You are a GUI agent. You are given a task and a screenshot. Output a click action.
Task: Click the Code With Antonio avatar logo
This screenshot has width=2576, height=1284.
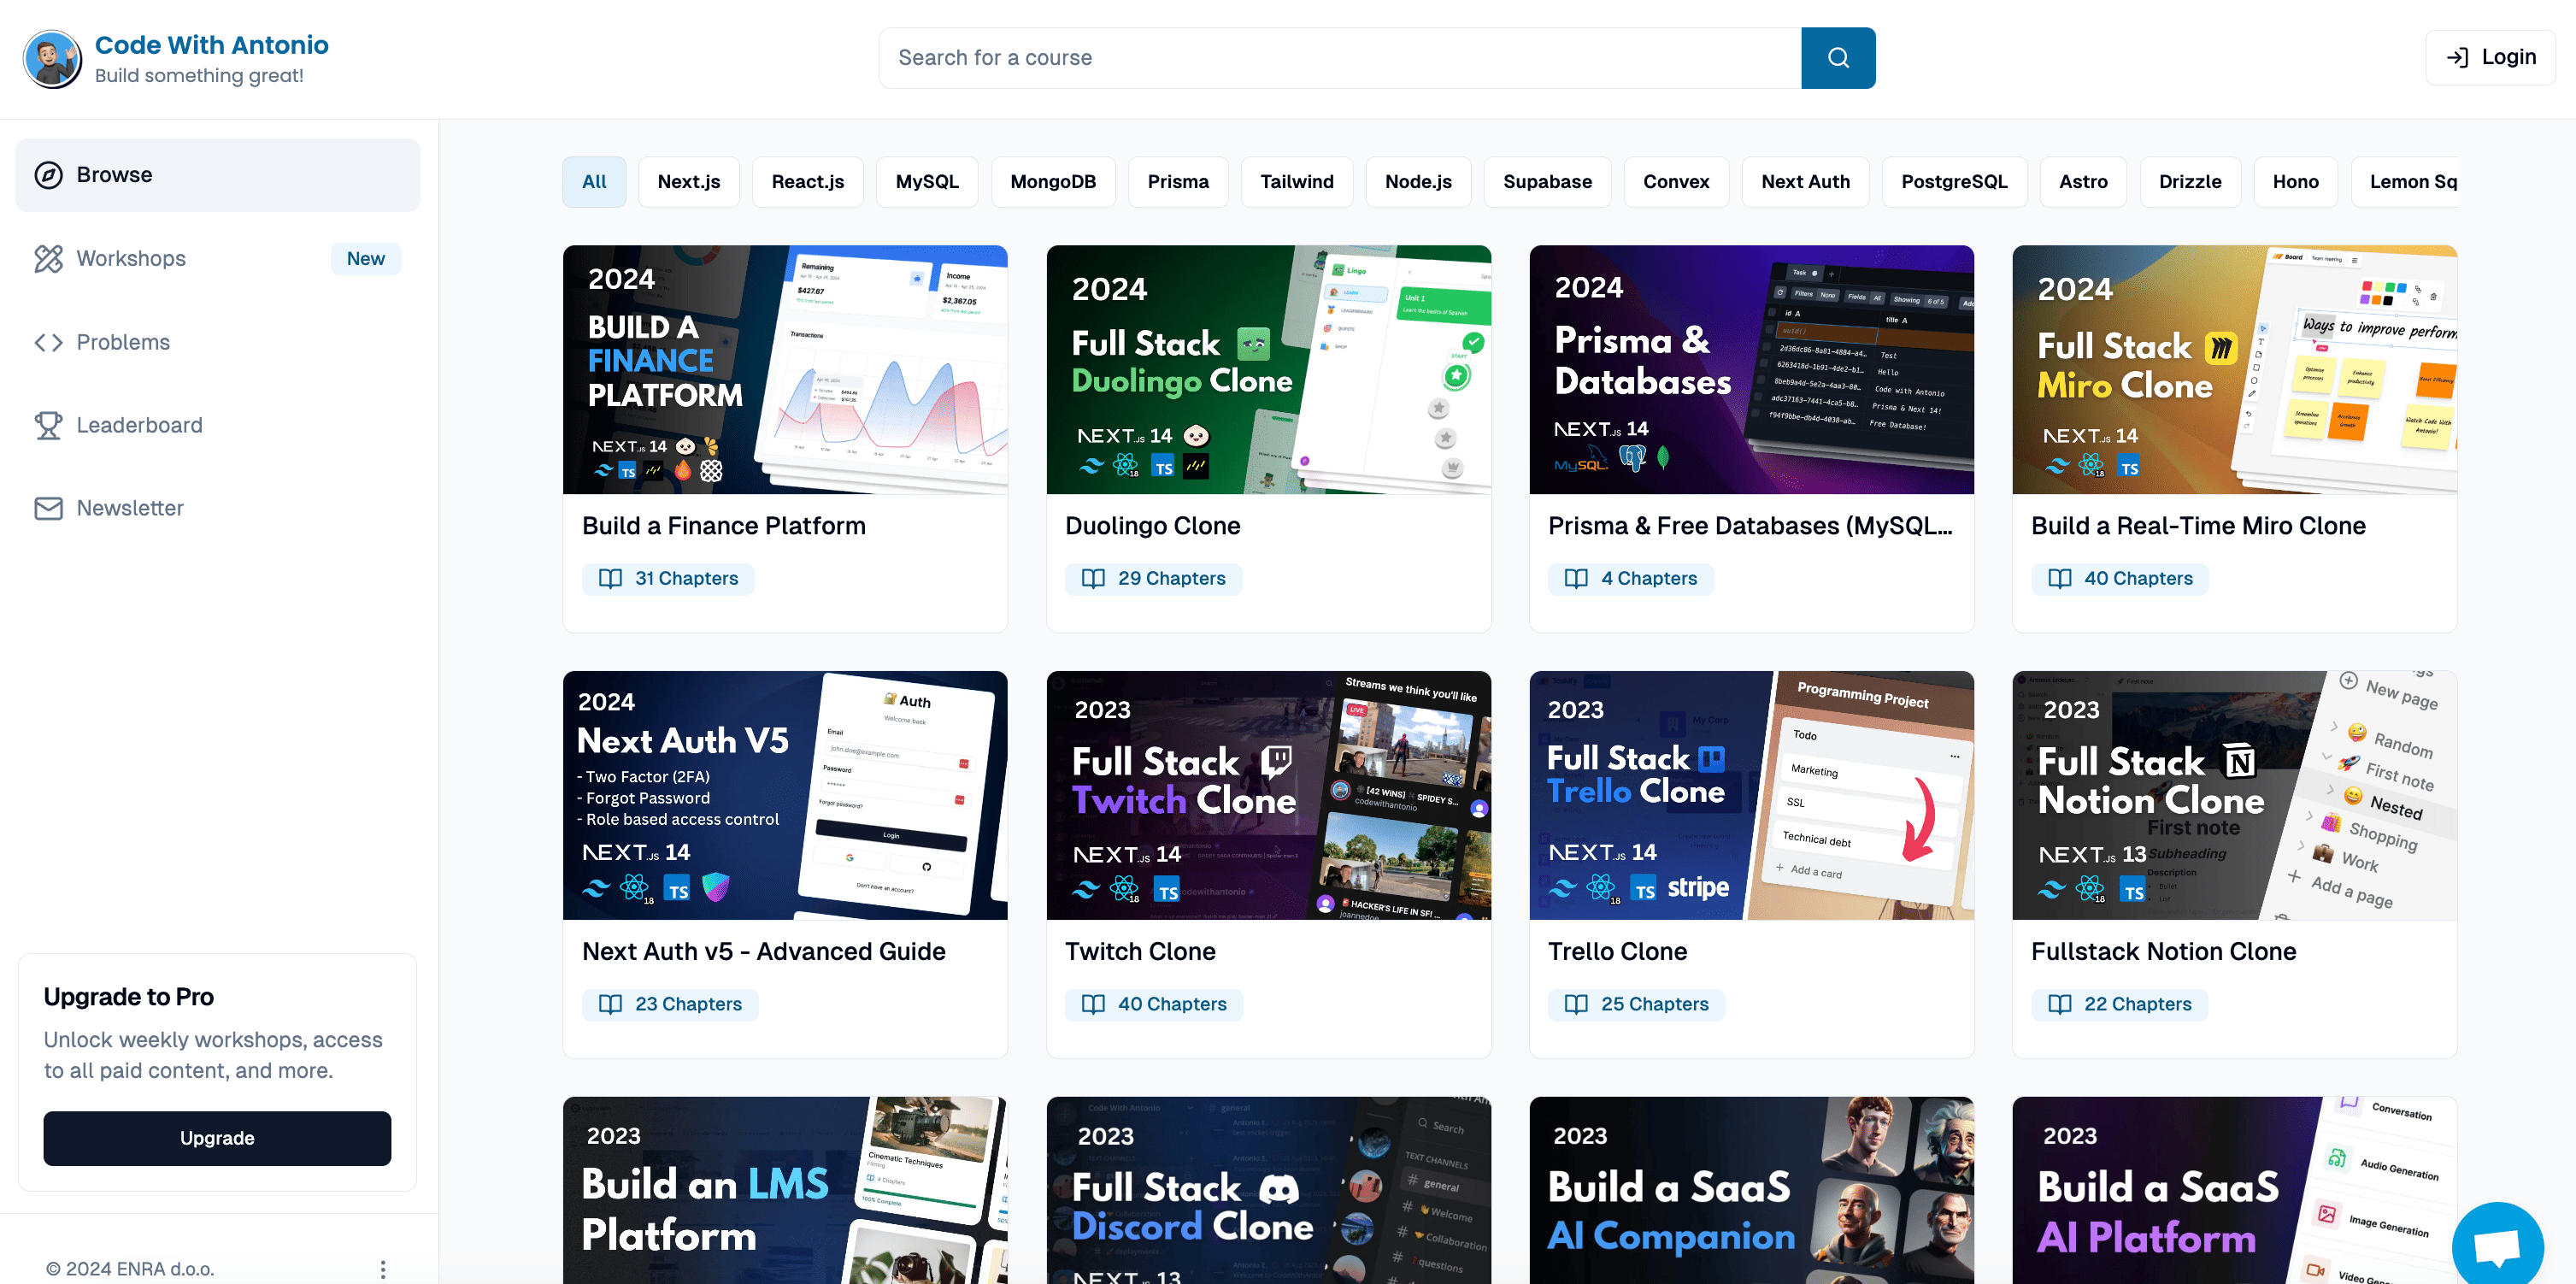[x=52, y=58]
